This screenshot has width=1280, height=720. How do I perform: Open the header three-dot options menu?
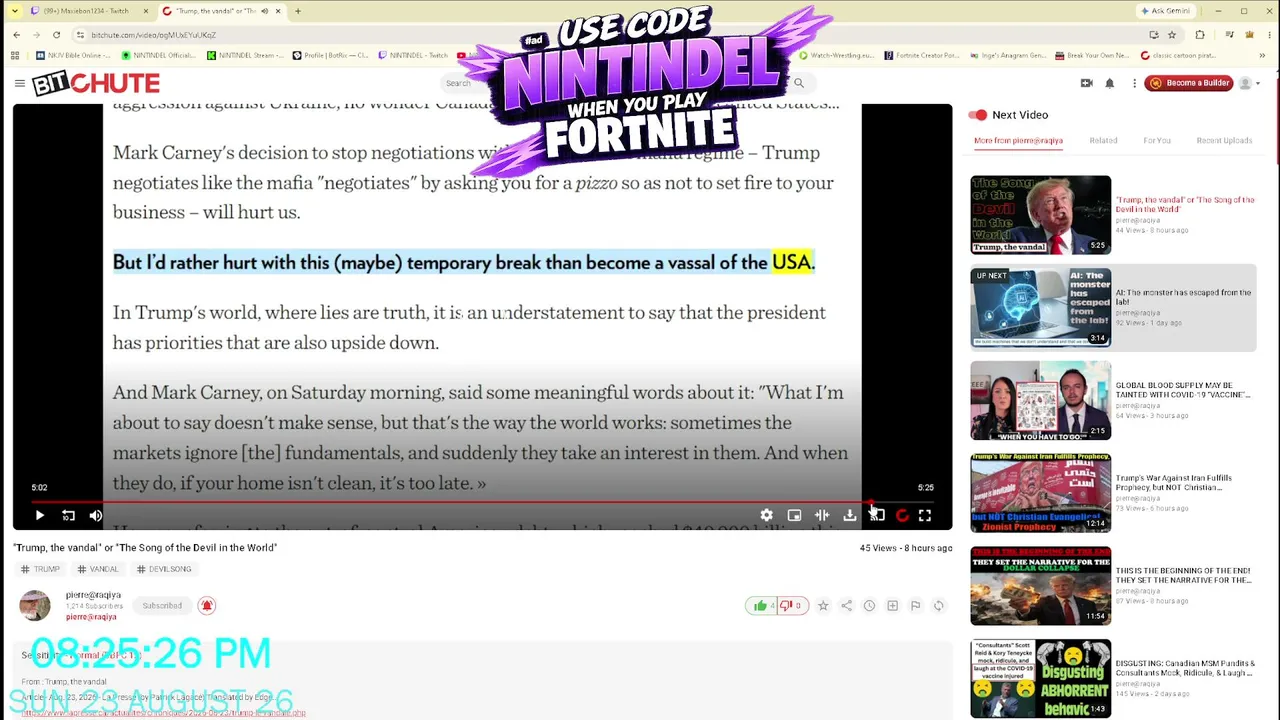tap(1134, 83)
